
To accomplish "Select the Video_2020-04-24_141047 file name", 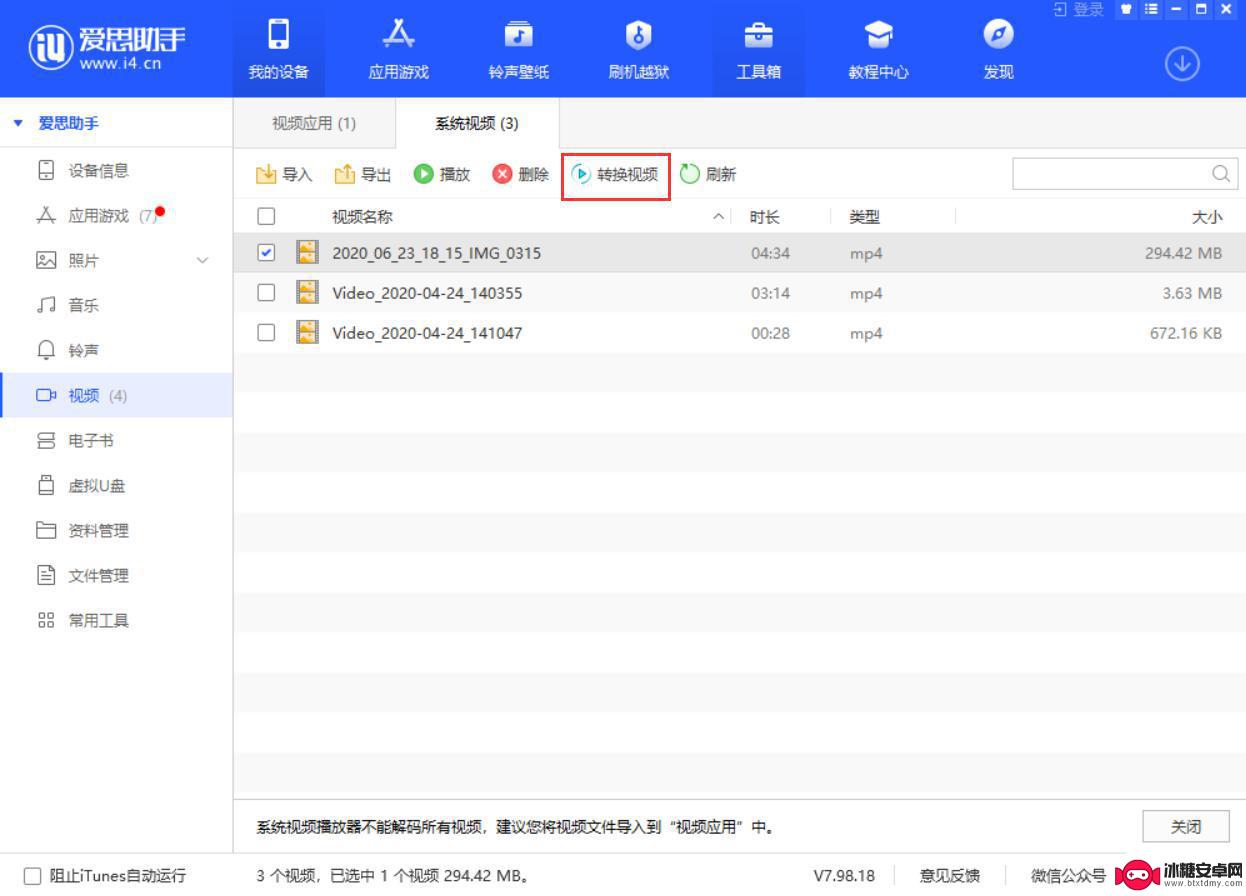I will tap(427, 333).
